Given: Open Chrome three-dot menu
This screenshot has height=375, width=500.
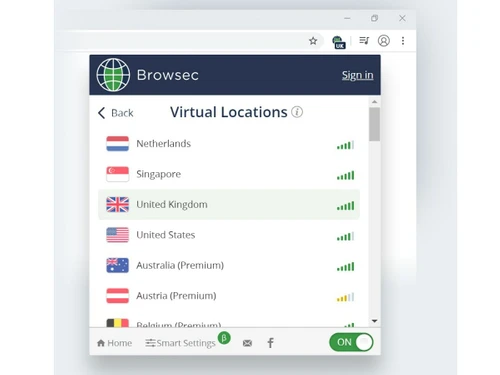Looking at the screenshot, I should (x=403, y=41).
